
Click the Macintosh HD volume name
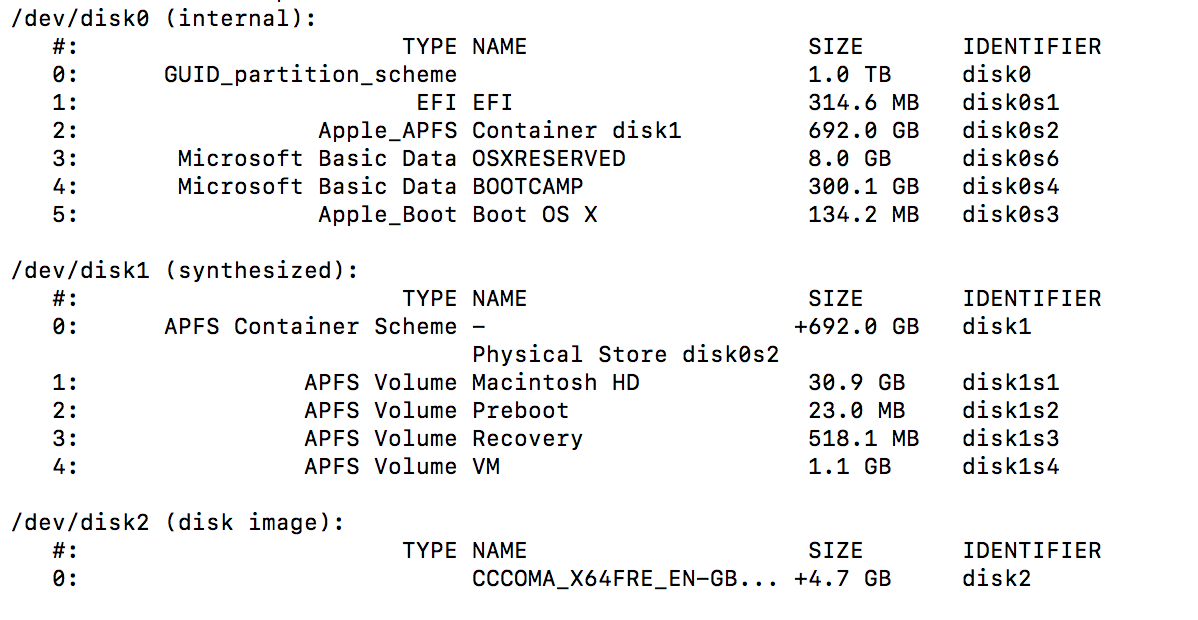tap(555, 382)
